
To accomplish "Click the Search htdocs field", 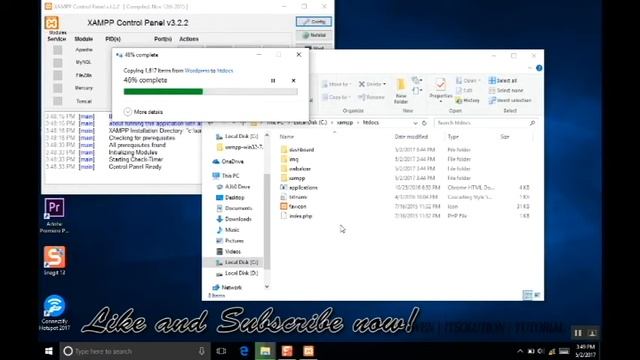I will click(x=485, y=123).
